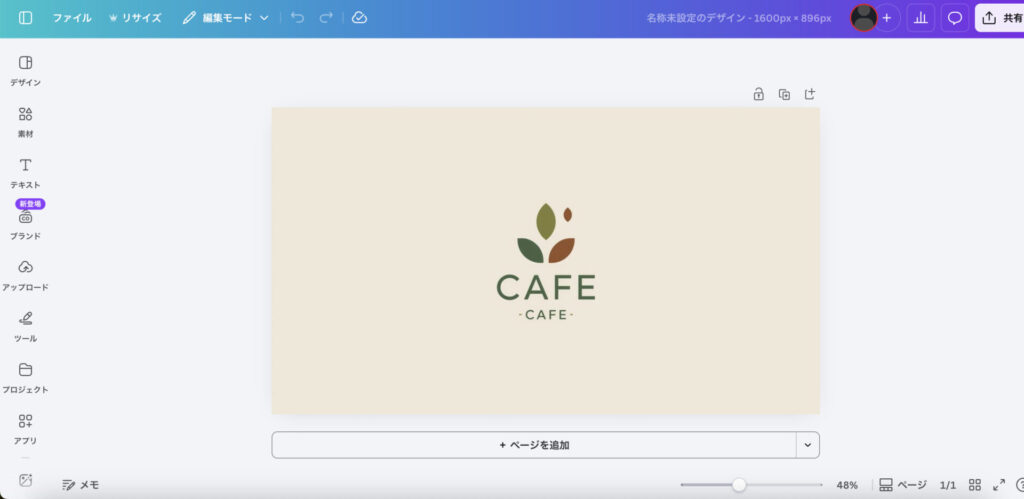Toggle the page lock icon

758,94
